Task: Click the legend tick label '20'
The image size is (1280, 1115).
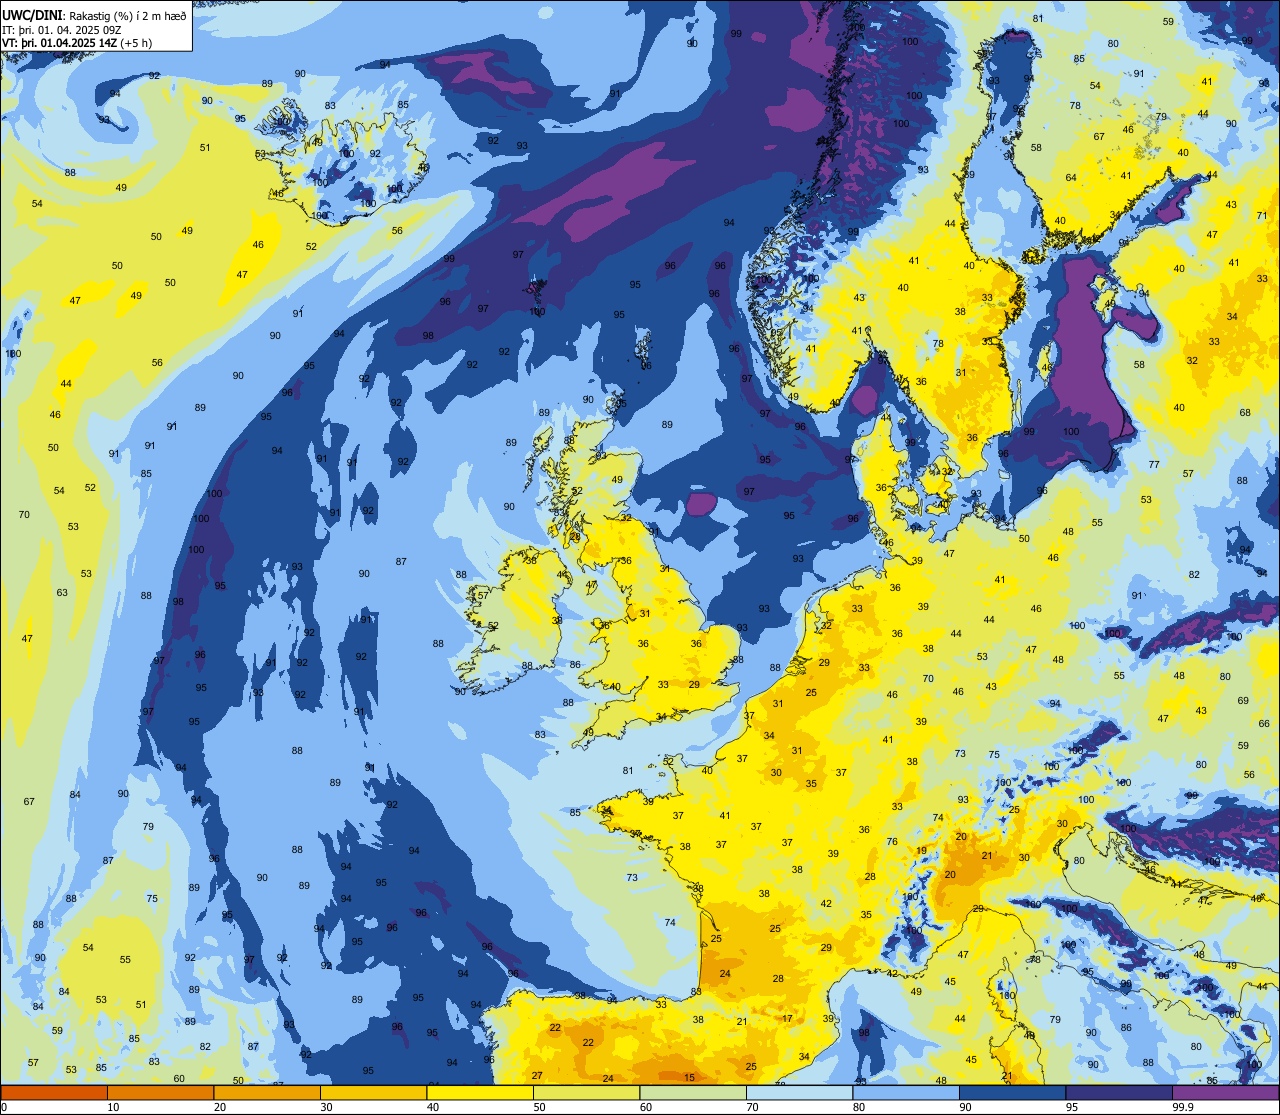Action: pyautogui.click(x=220, y=1107)
